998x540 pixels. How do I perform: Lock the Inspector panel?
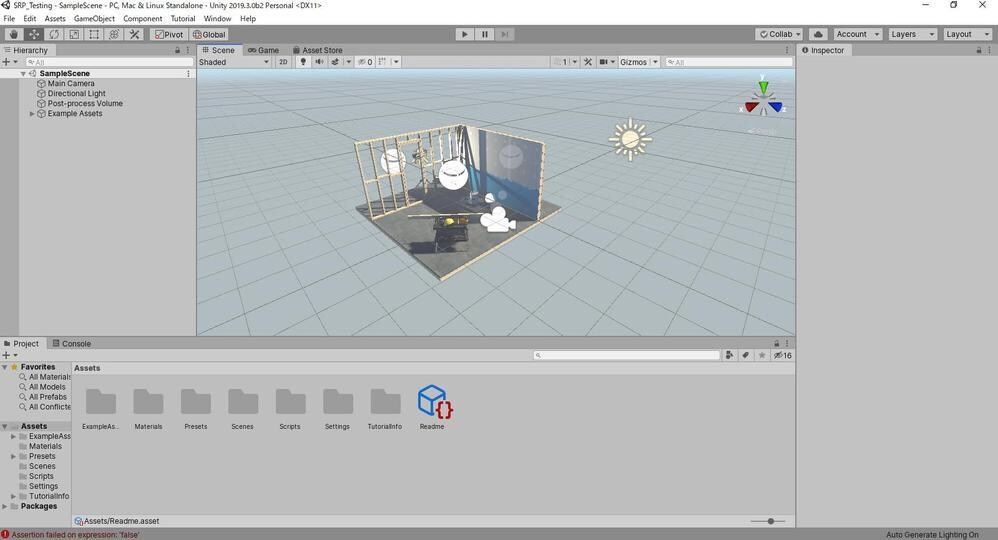tap(979, 50)
